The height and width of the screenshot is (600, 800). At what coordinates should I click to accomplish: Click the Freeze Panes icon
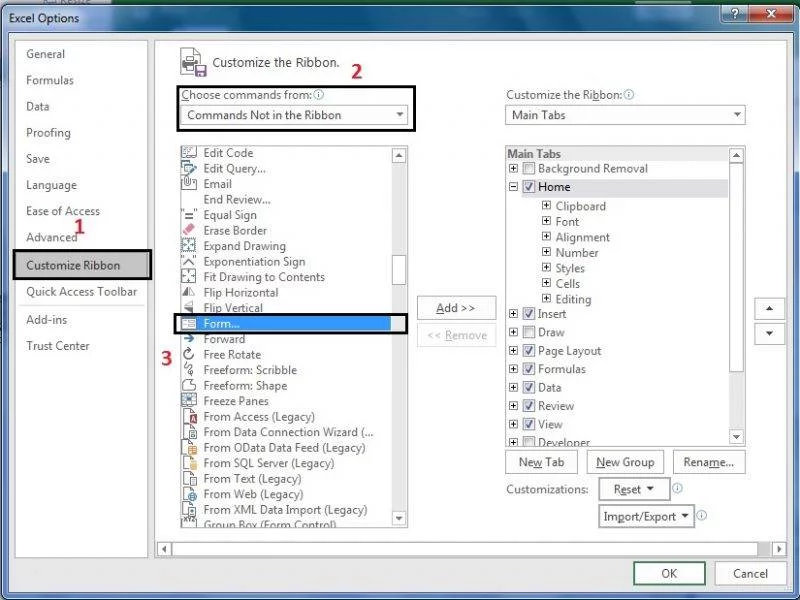tap(189, 401)
